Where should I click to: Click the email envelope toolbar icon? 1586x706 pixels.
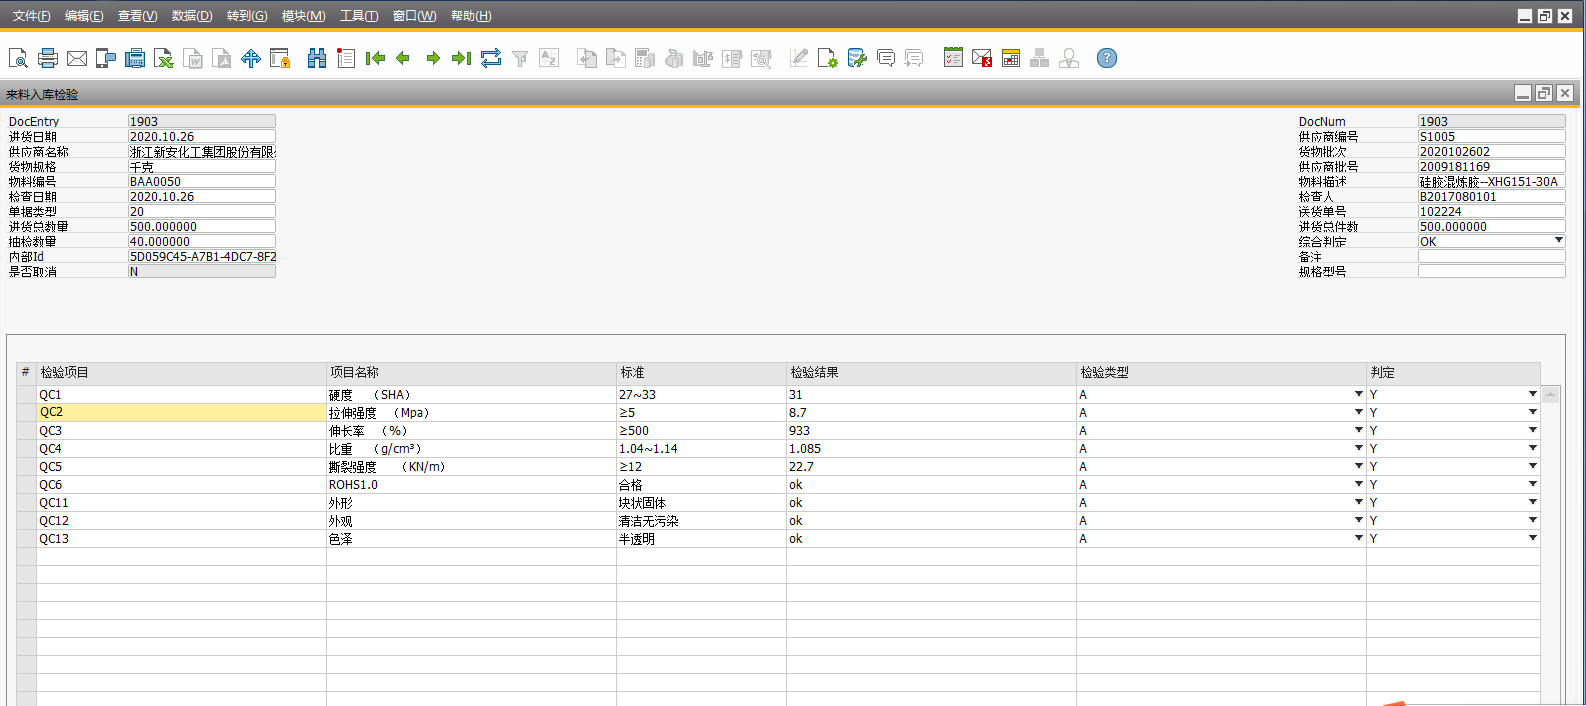pos(77,59)
